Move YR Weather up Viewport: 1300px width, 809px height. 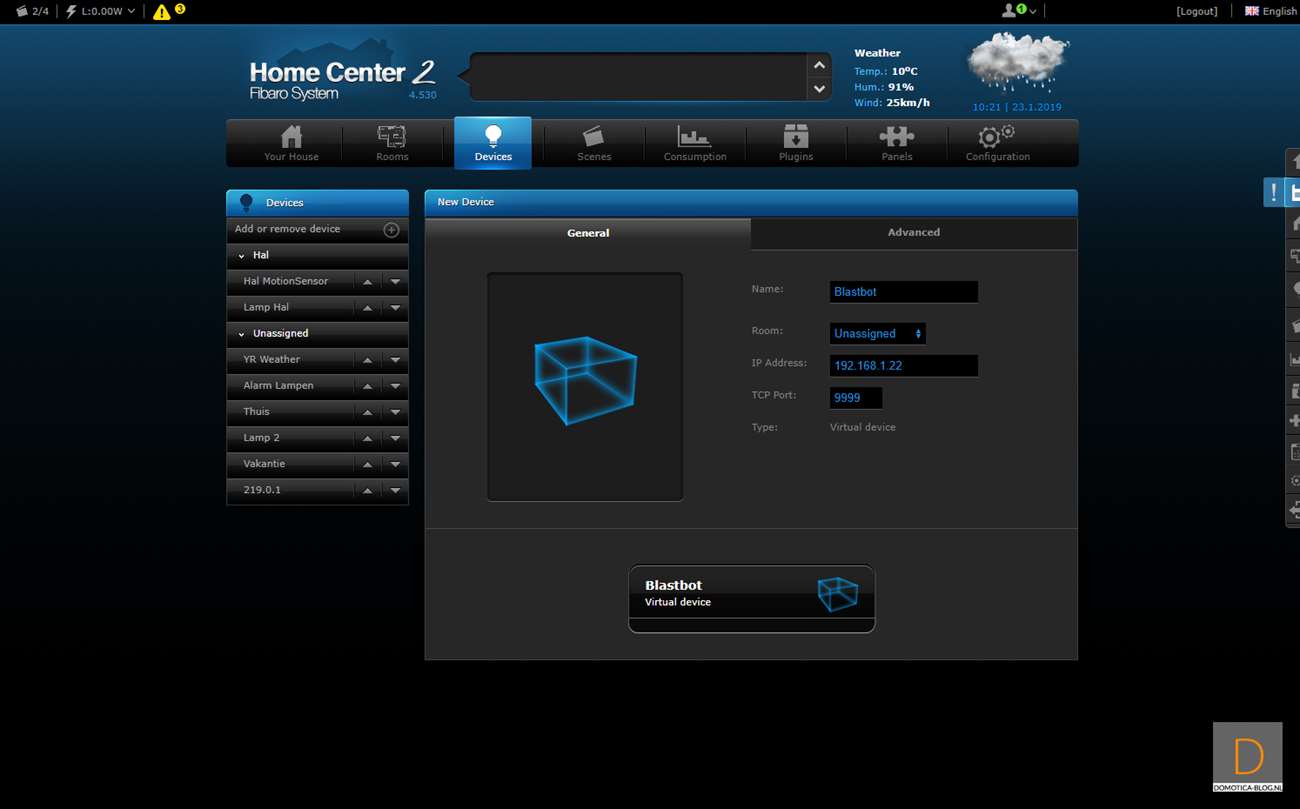coord(368,360)
